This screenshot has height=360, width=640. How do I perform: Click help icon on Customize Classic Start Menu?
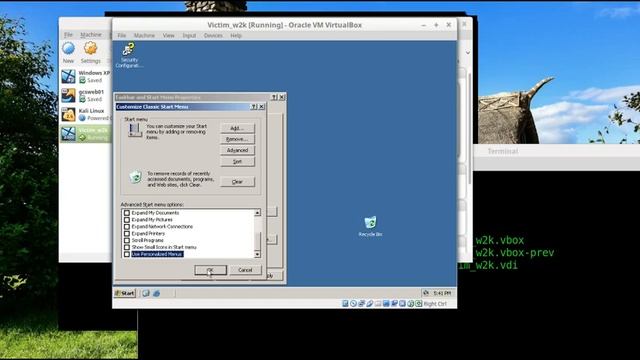[x=253, y=107]
